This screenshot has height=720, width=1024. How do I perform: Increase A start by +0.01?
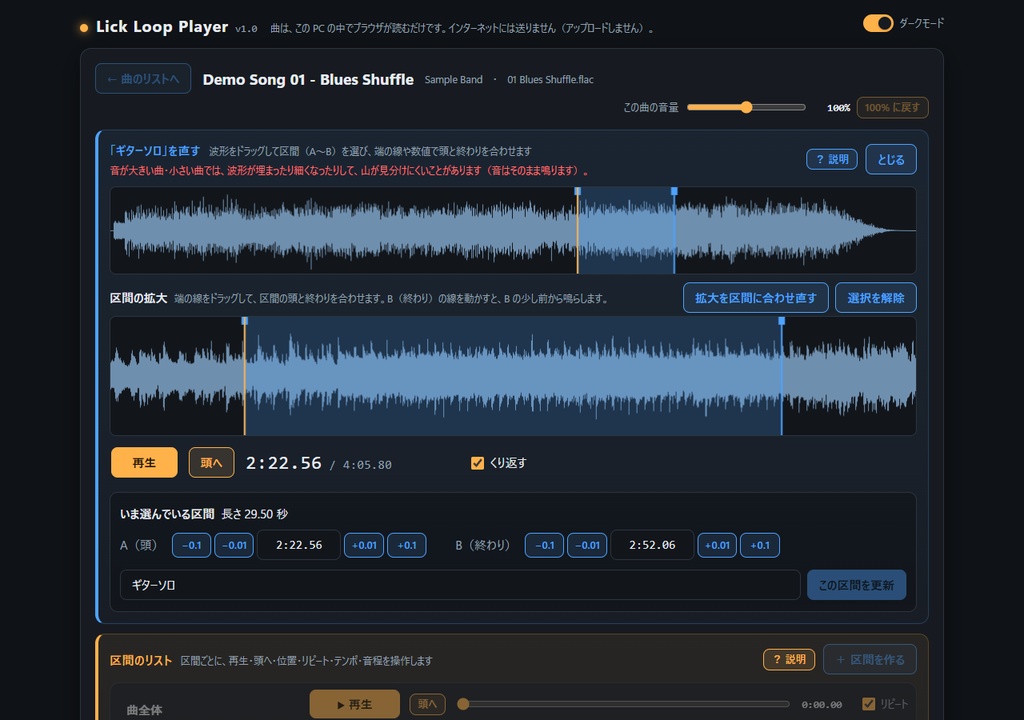364,545
